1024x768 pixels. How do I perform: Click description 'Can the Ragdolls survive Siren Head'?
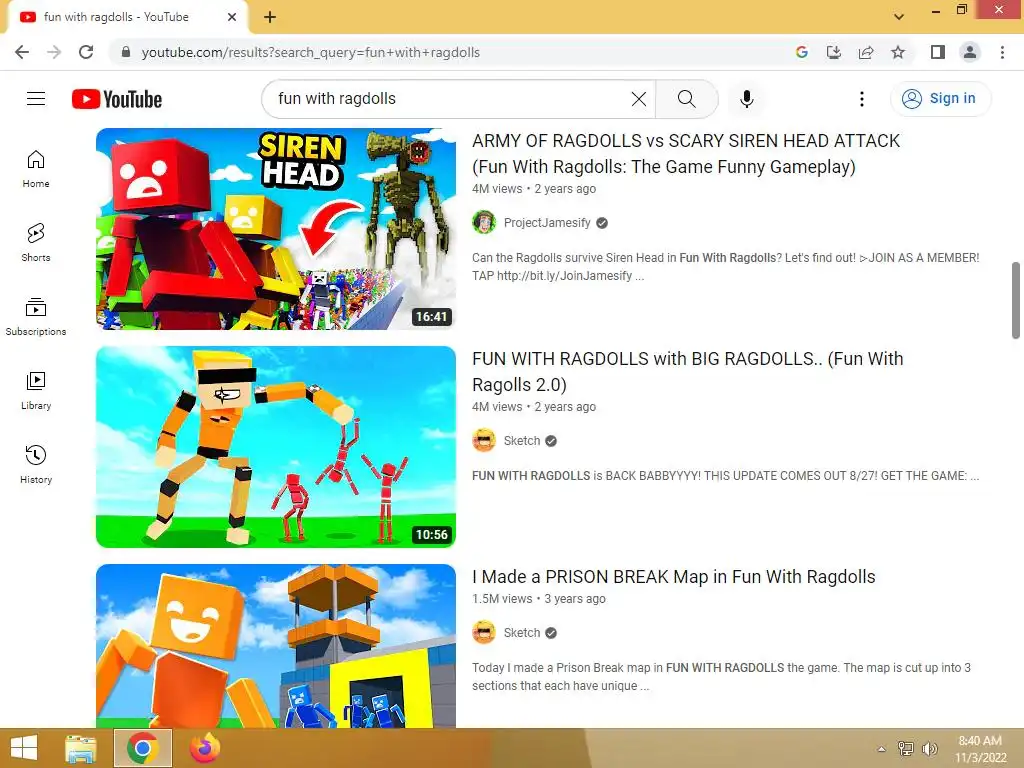[726, 266]
